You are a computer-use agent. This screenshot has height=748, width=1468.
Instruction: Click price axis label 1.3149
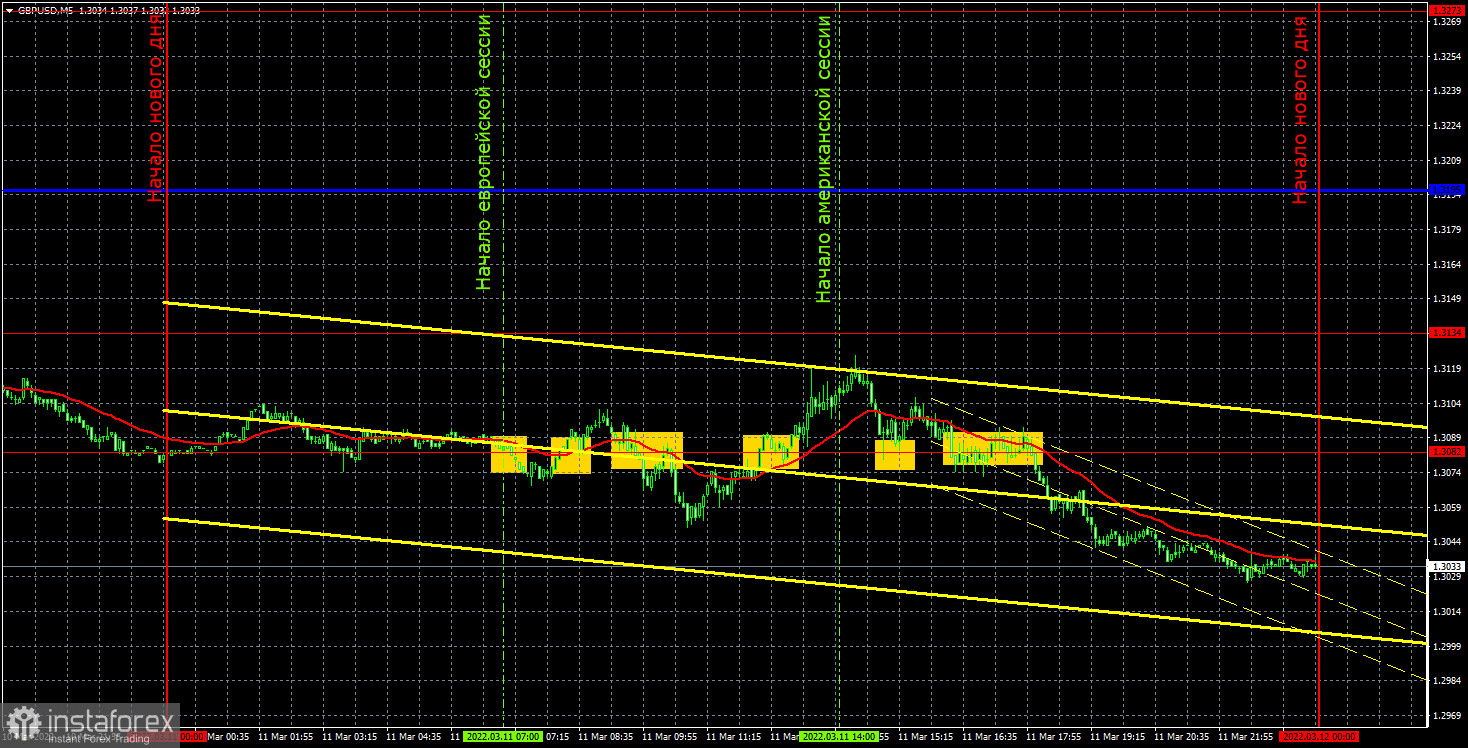click(x=1447, y=299)
